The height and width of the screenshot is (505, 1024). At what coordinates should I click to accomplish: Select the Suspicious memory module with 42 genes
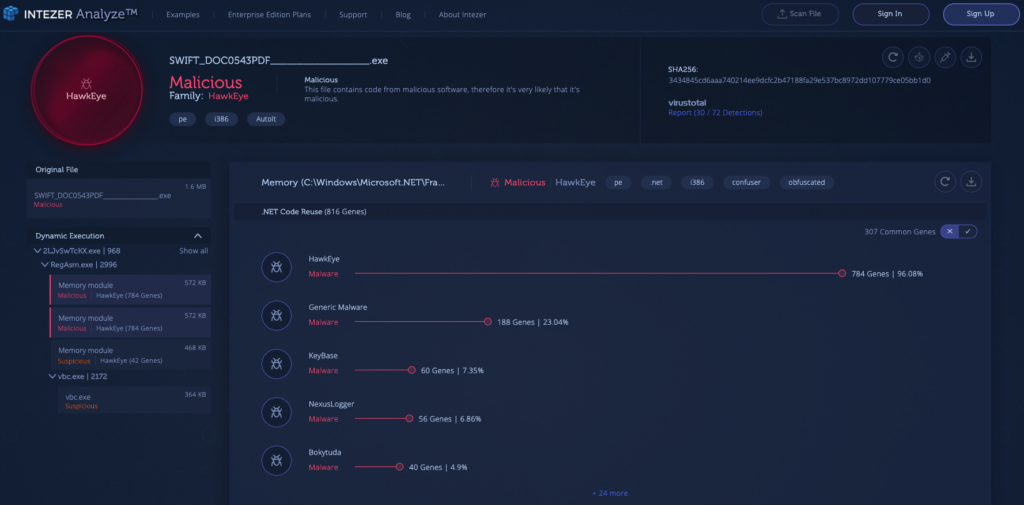click(130, 355)
